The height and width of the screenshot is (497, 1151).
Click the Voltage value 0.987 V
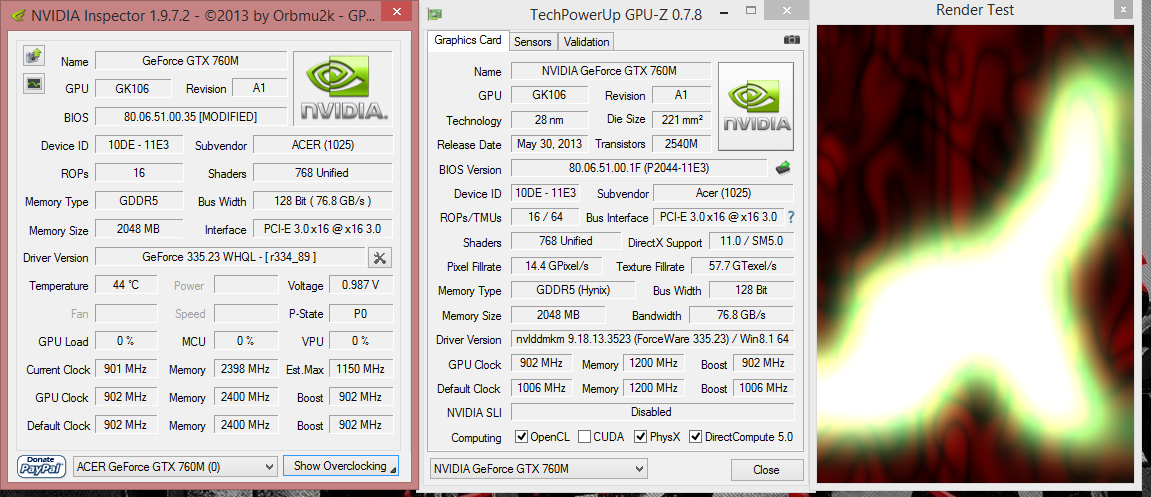point(361,286)
